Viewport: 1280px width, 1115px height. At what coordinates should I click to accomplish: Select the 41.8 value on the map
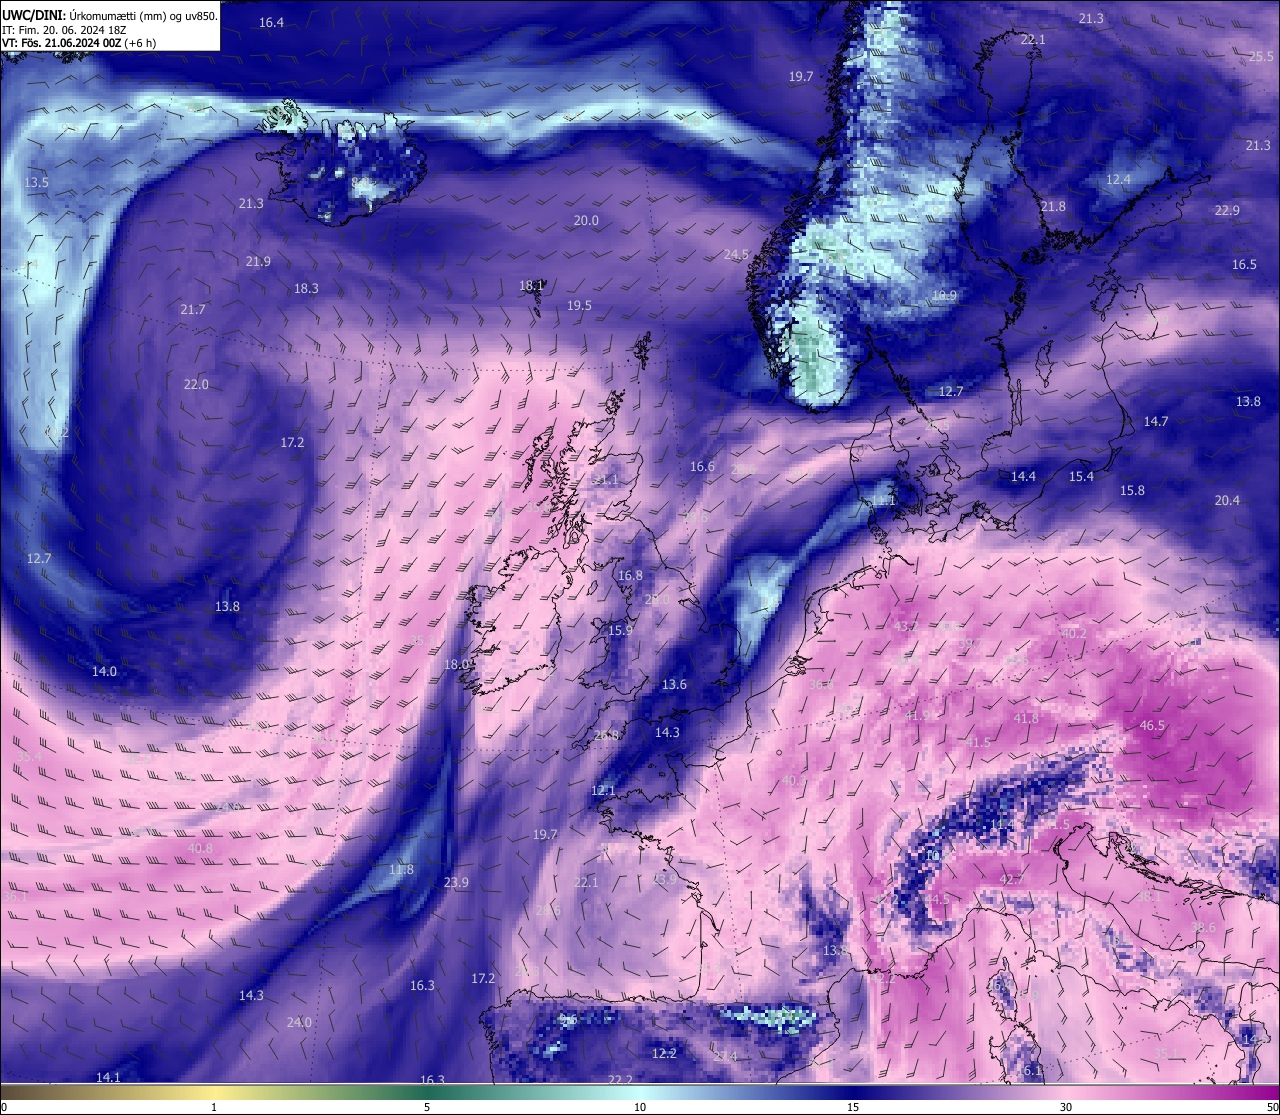[1026, 718]
